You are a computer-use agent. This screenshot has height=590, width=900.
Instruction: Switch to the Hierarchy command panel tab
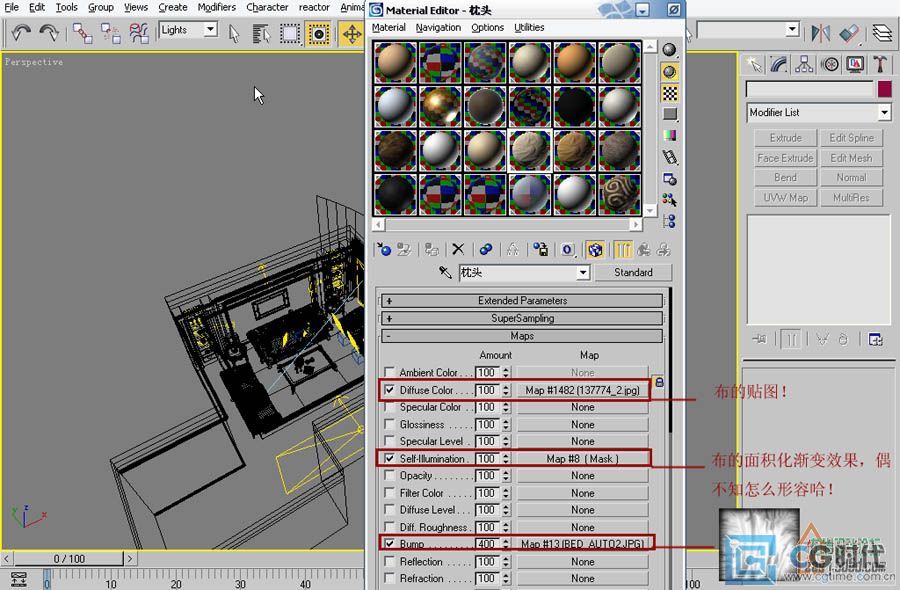click(804, 64)
